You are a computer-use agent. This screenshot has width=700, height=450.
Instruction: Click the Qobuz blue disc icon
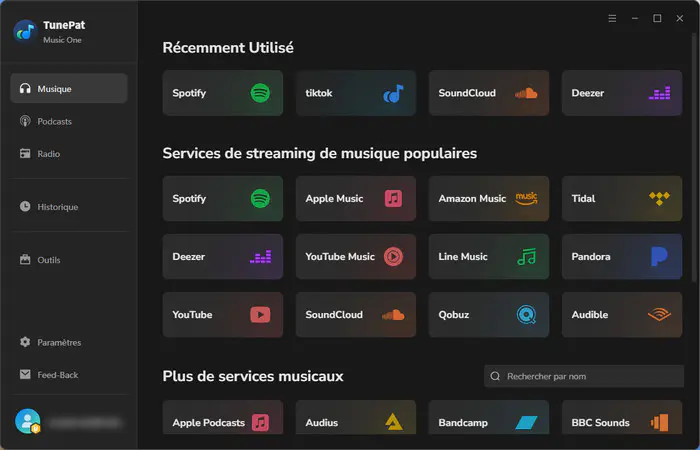[x=526, y=315]
